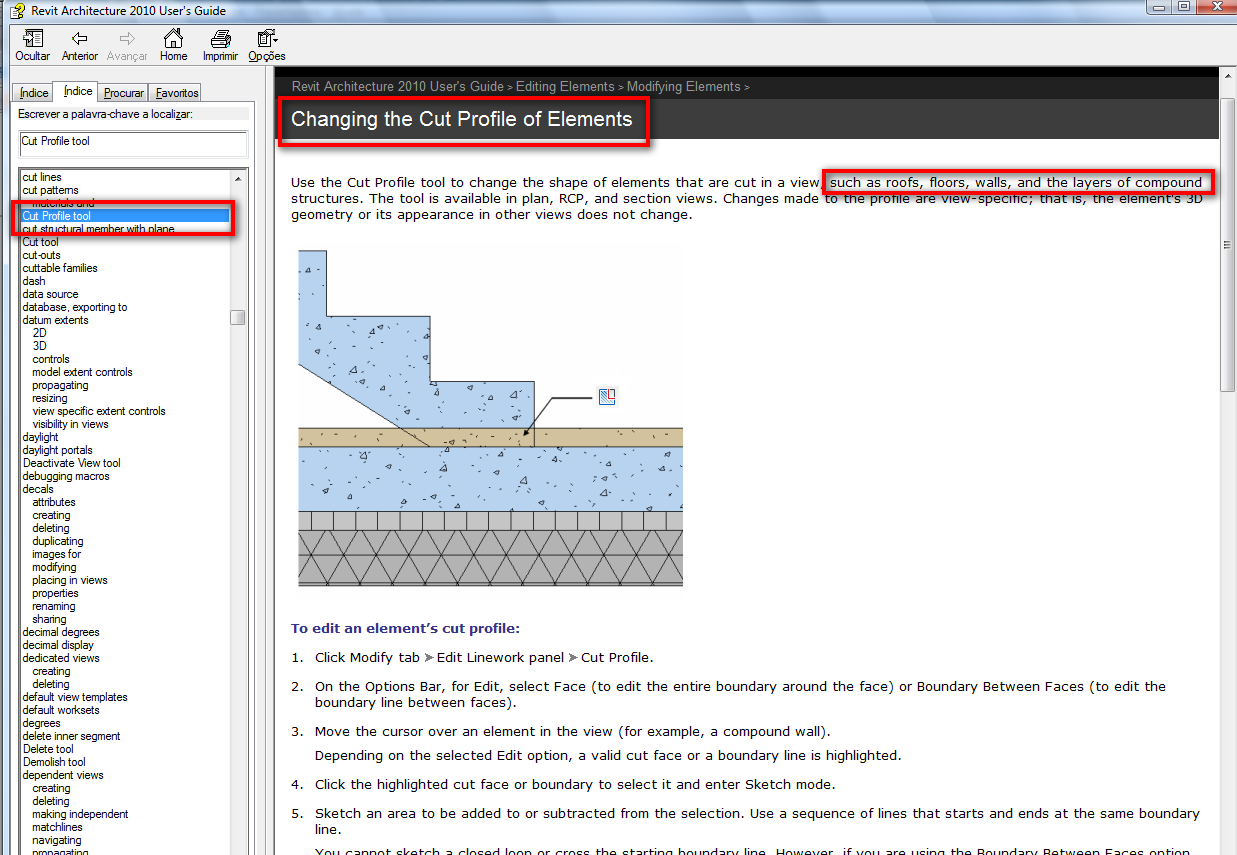
Task: Select the '3D' sub-entry under datum extents
Action: [39, 346]
